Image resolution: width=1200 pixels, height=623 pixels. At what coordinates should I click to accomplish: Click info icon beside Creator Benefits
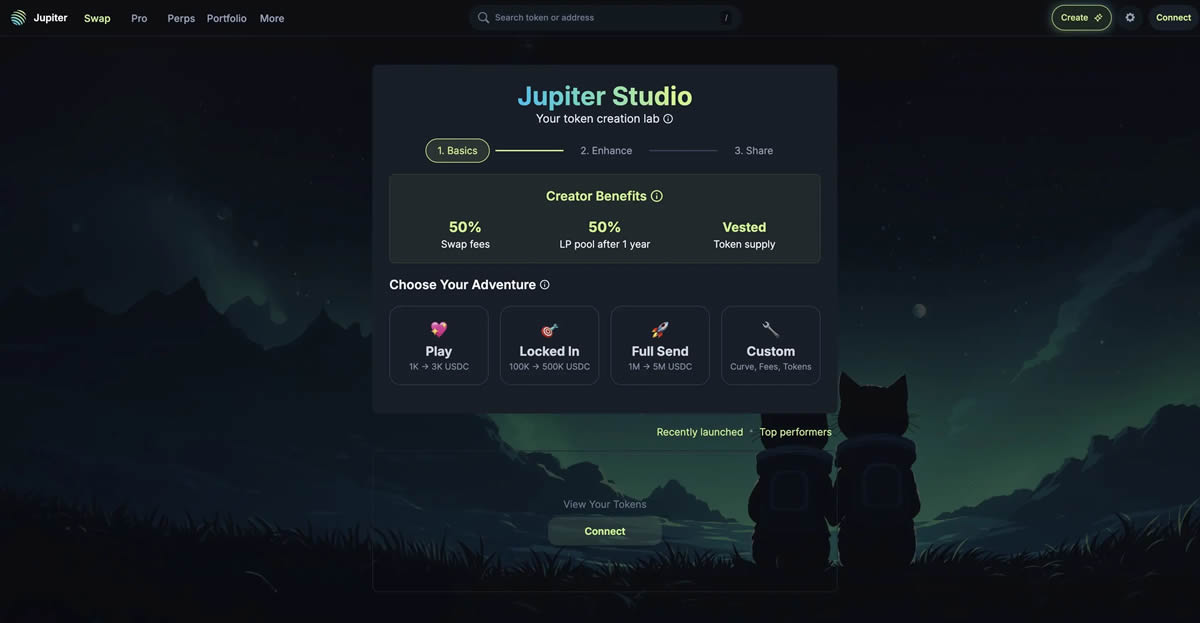pos(657,196)
